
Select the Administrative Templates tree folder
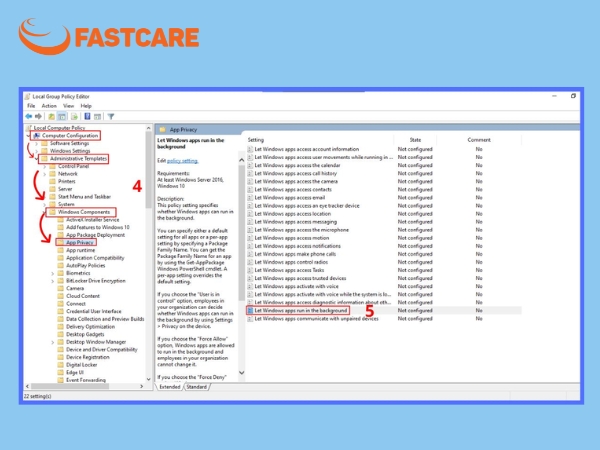[x=78, y=158]
